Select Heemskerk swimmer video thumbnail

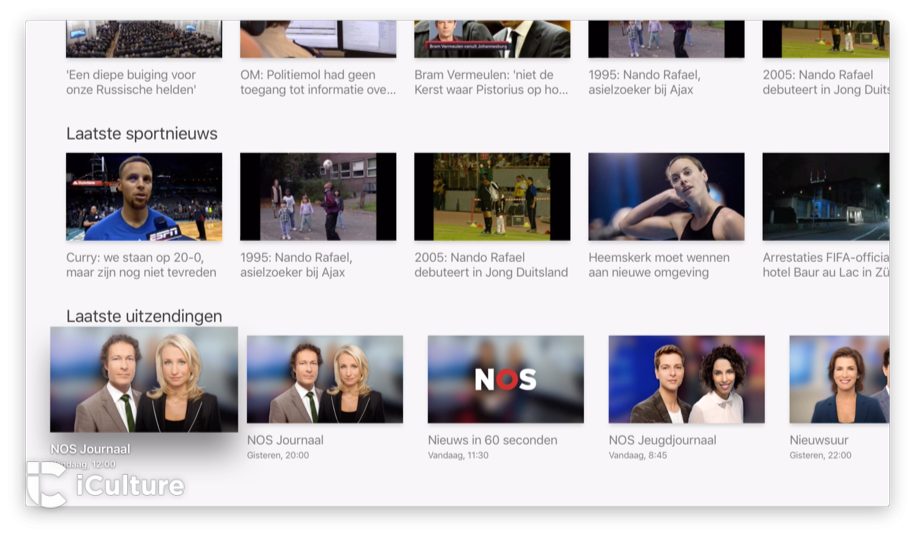(666, 197)
